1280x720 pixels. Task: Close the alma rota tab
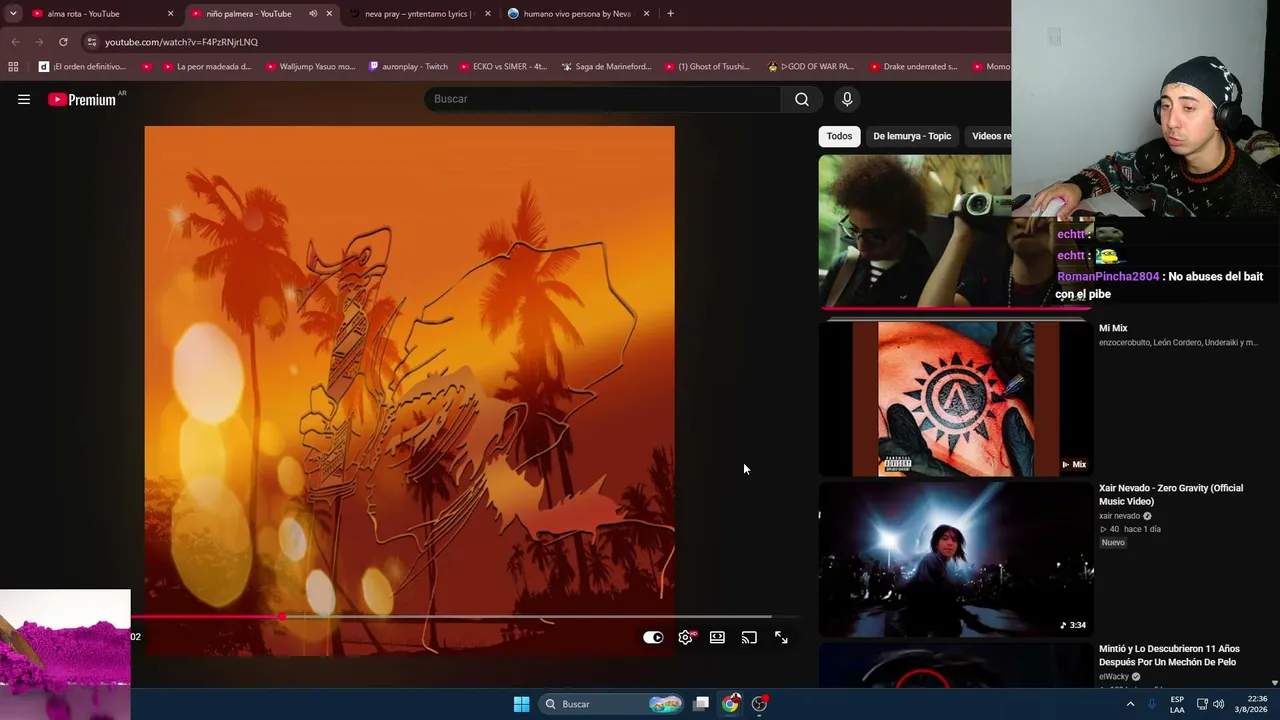click(x=170, y=14)
